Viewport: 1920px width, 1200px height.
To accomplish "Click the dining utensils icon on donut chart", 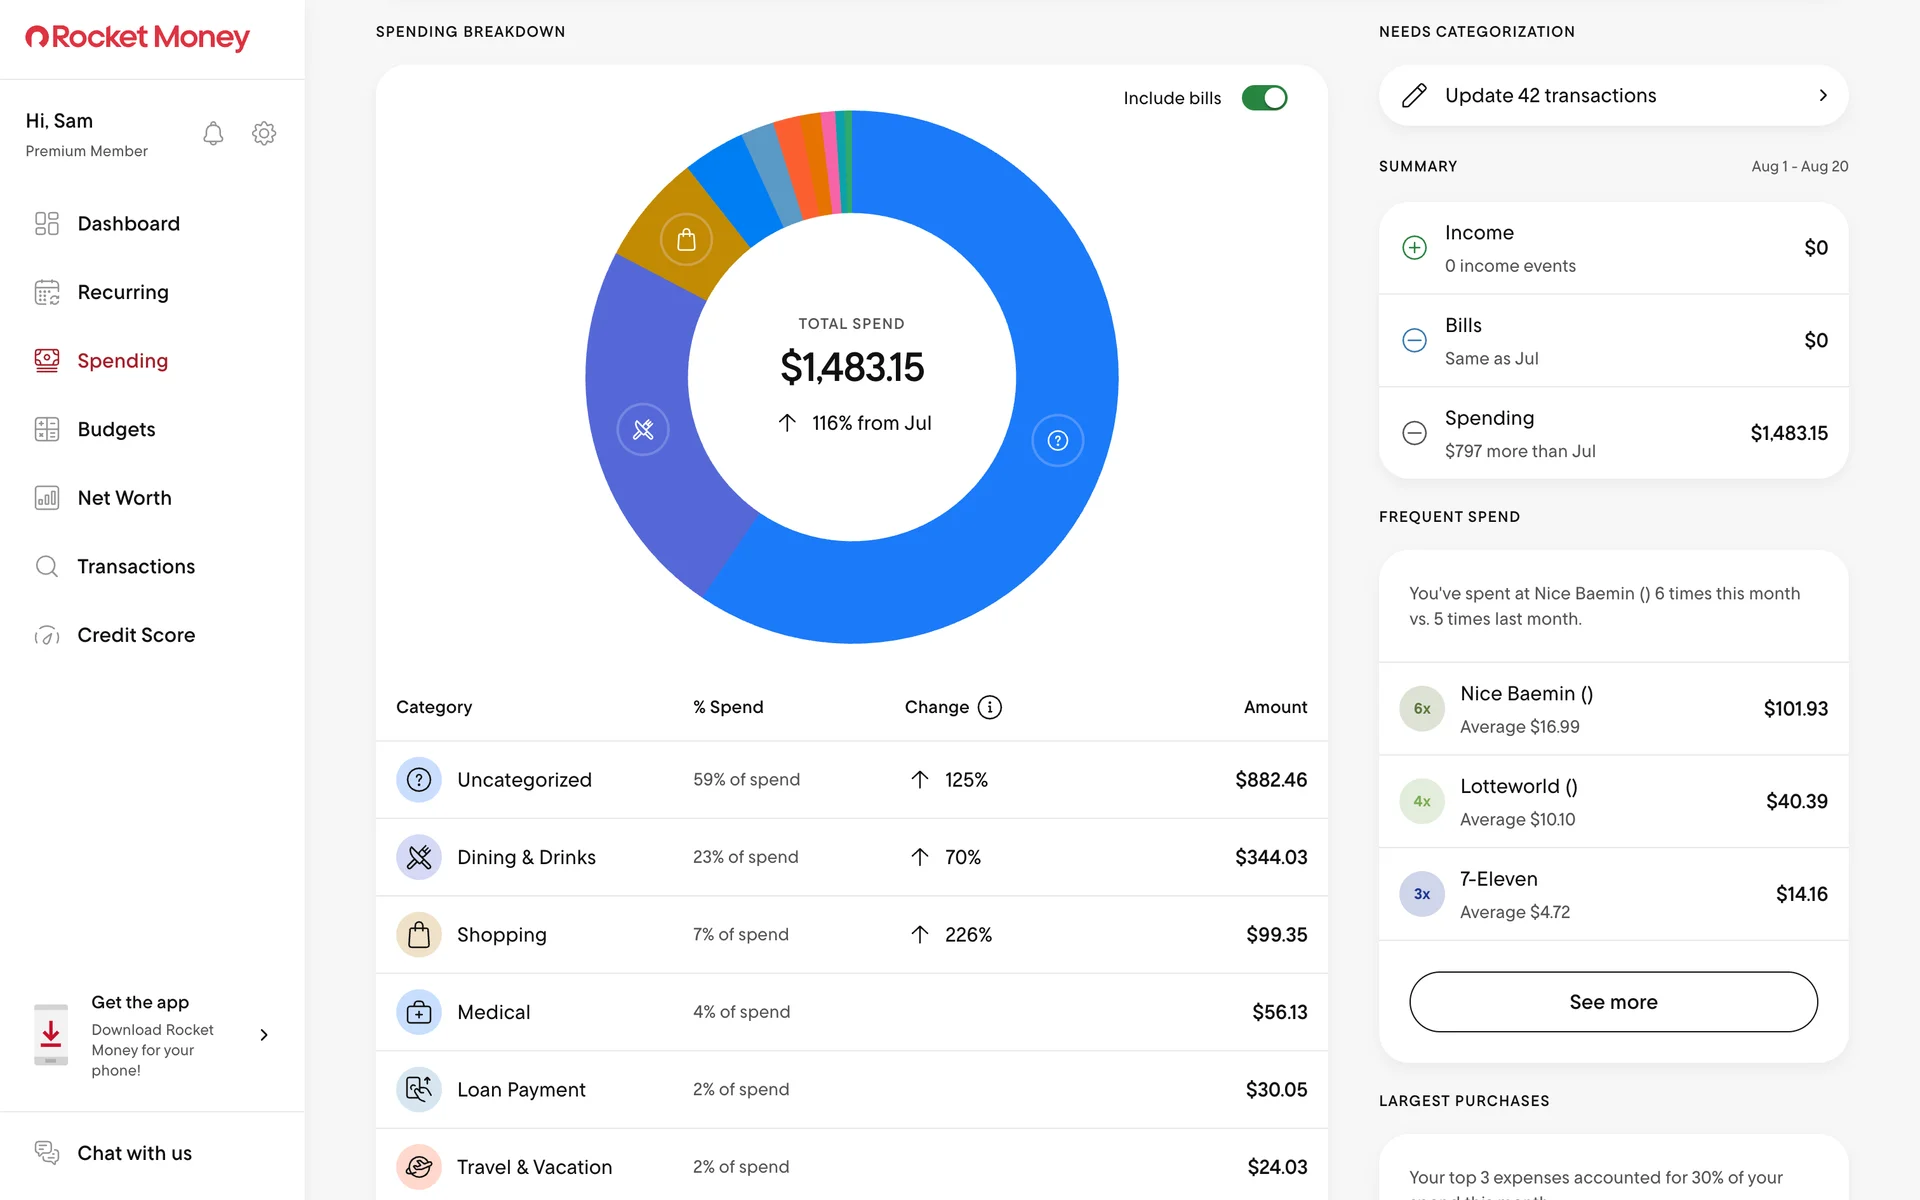I will (x=643, y=430).
